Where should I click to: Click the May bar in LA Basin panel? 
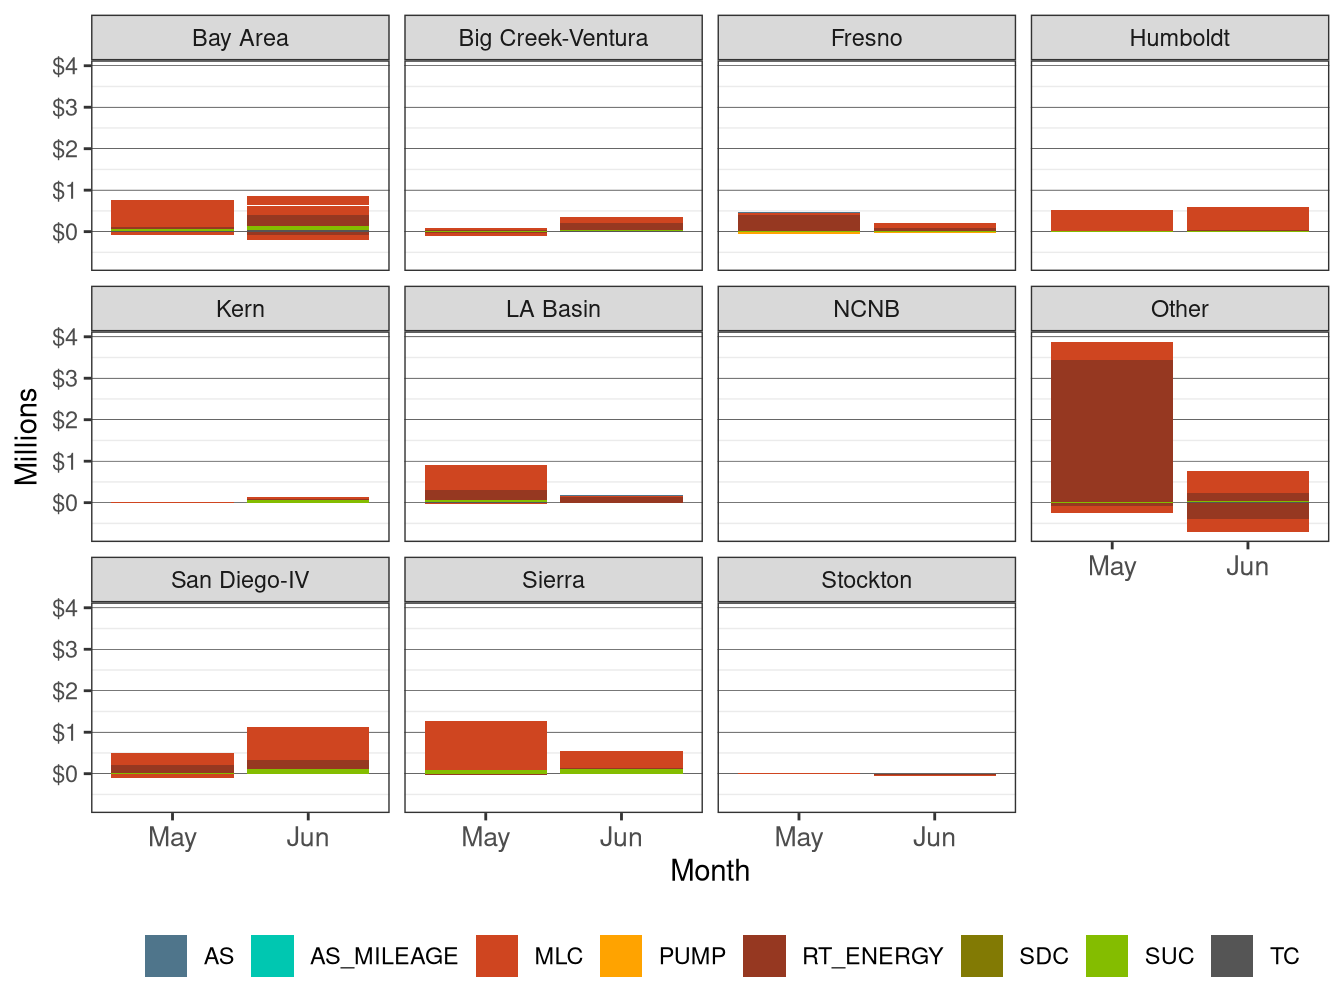point(486,484)
